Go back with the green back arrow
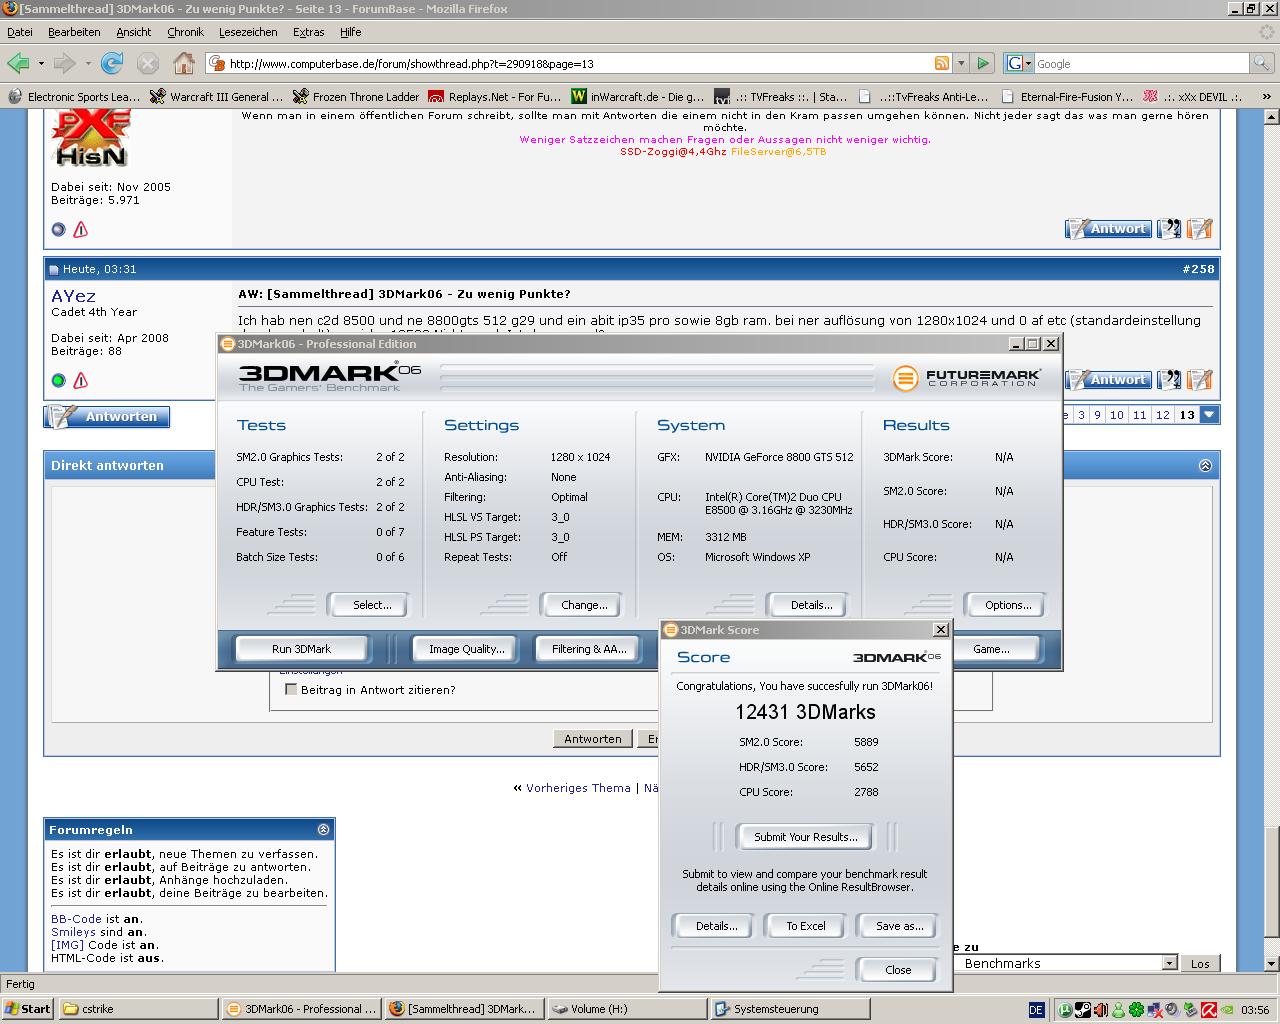This screenshot has width=1280, height=1024. [x=18, y=63]
